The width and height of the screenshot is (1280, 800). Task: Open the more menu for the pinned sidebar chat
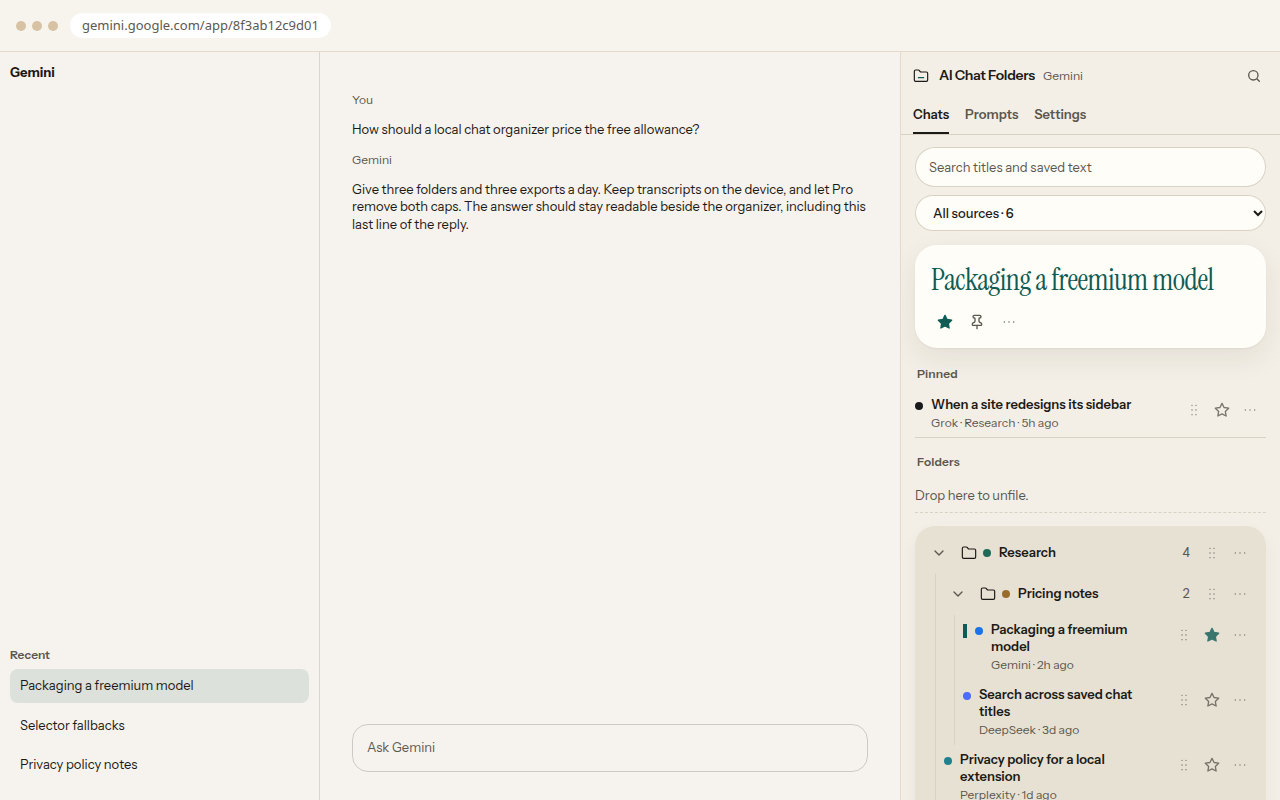pos(1250,410)
